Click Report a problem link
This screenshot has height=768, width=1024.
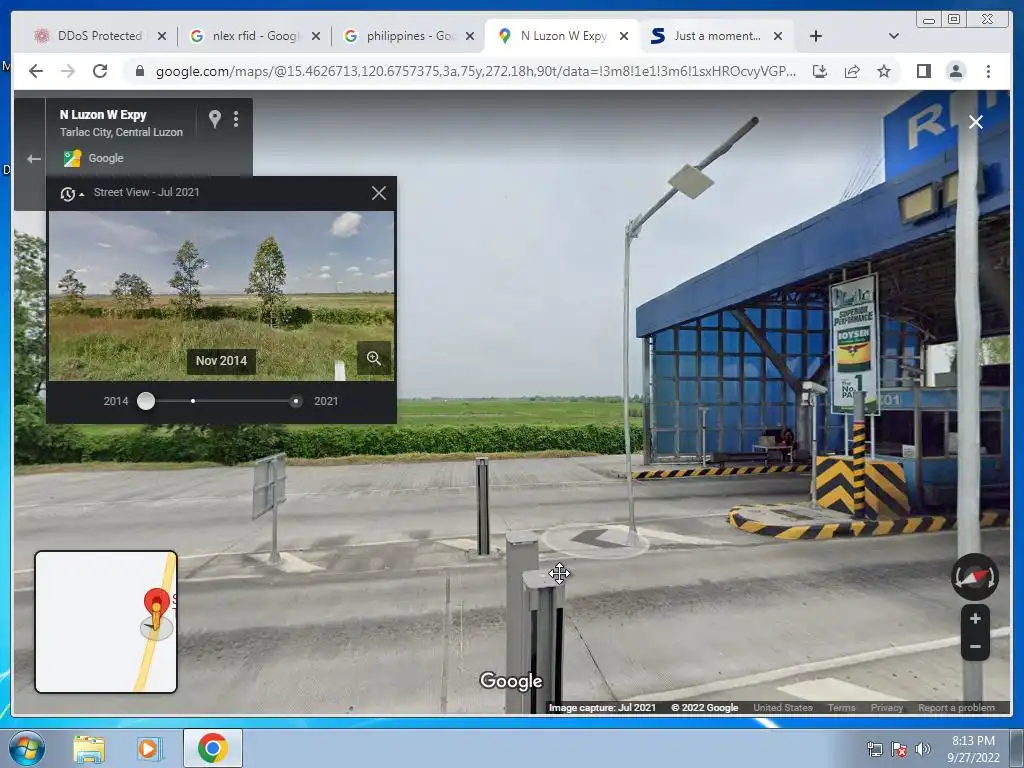pos(956,708)
